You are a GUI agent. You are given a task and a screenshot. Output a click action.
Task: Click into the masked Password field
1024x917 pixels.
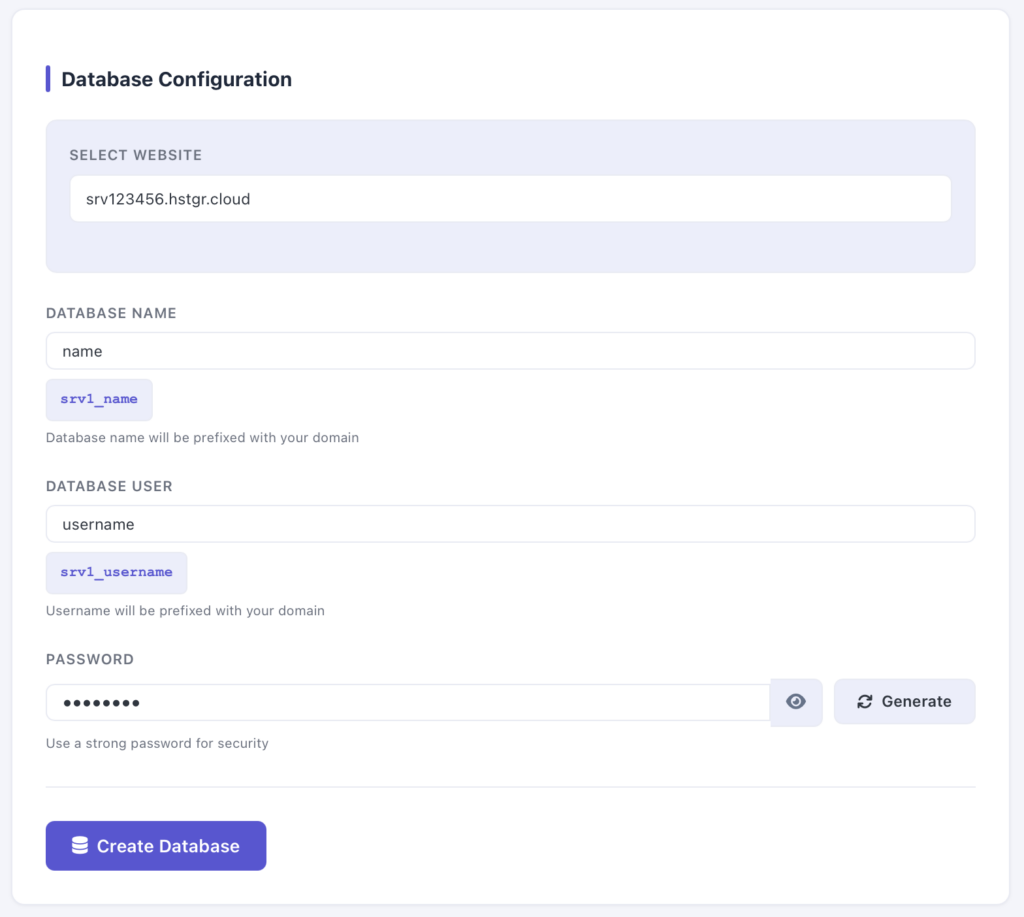[x=408, y=703]
